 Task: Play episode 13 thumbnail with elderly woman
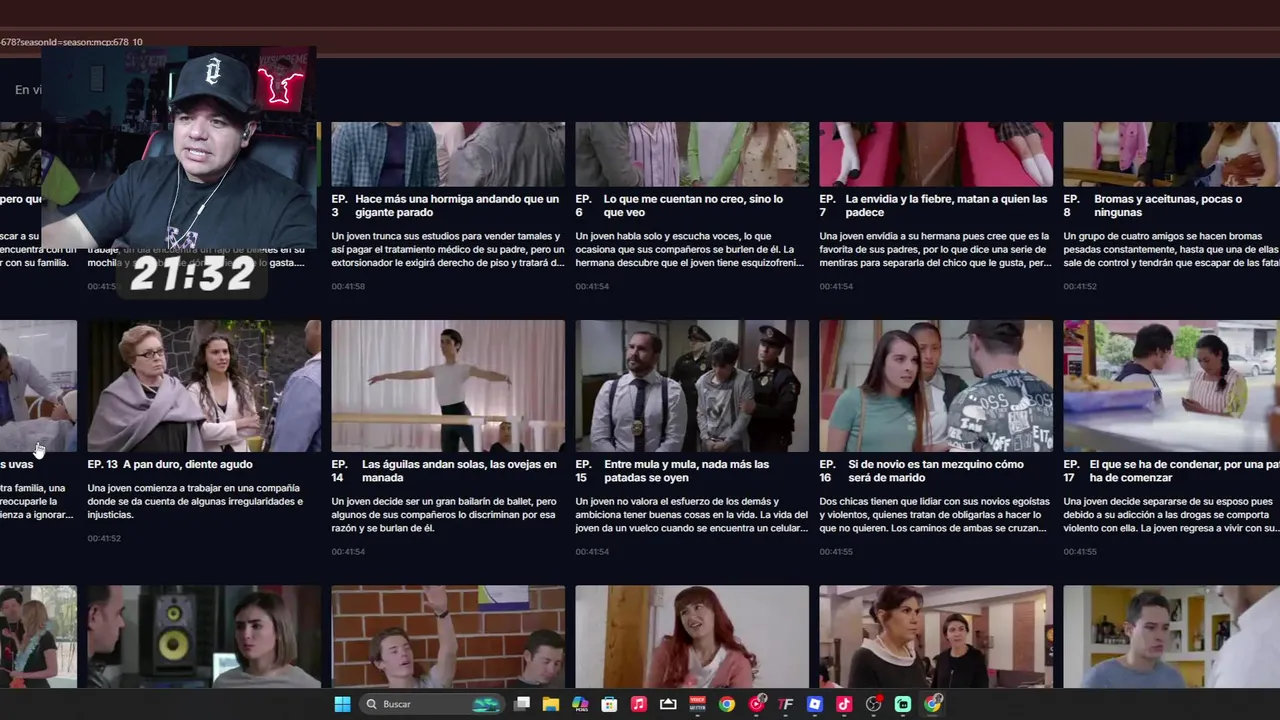[204, 386]
